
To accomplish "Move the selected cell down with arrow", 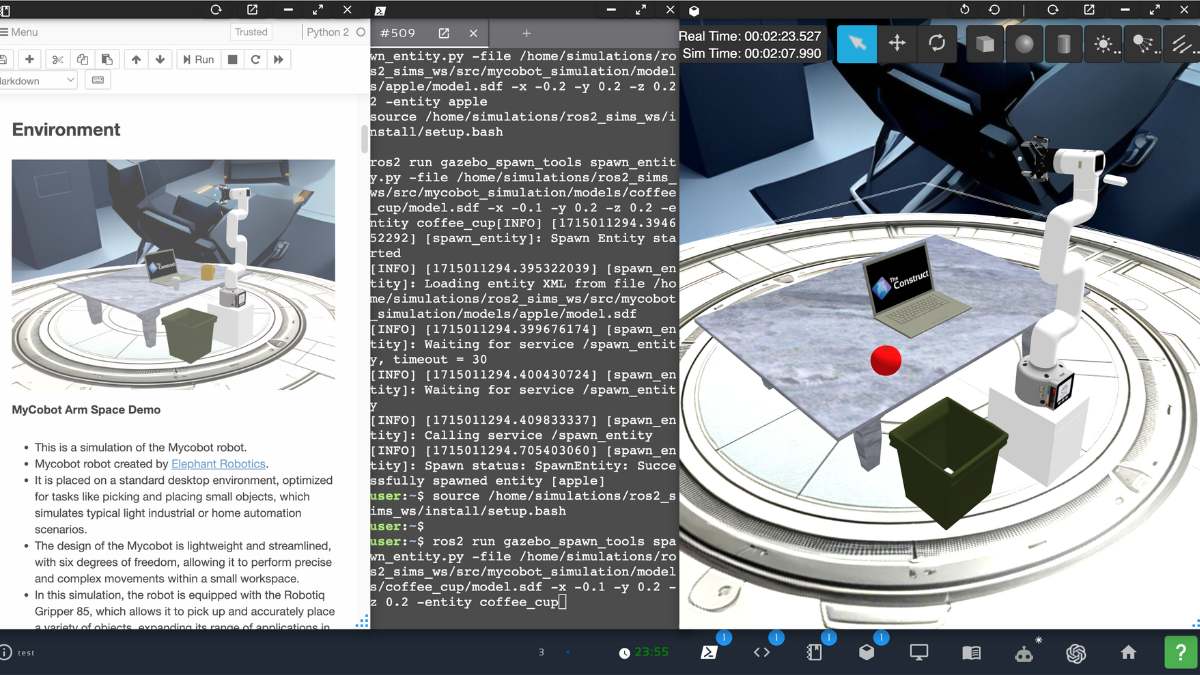I will coord(160,59).
